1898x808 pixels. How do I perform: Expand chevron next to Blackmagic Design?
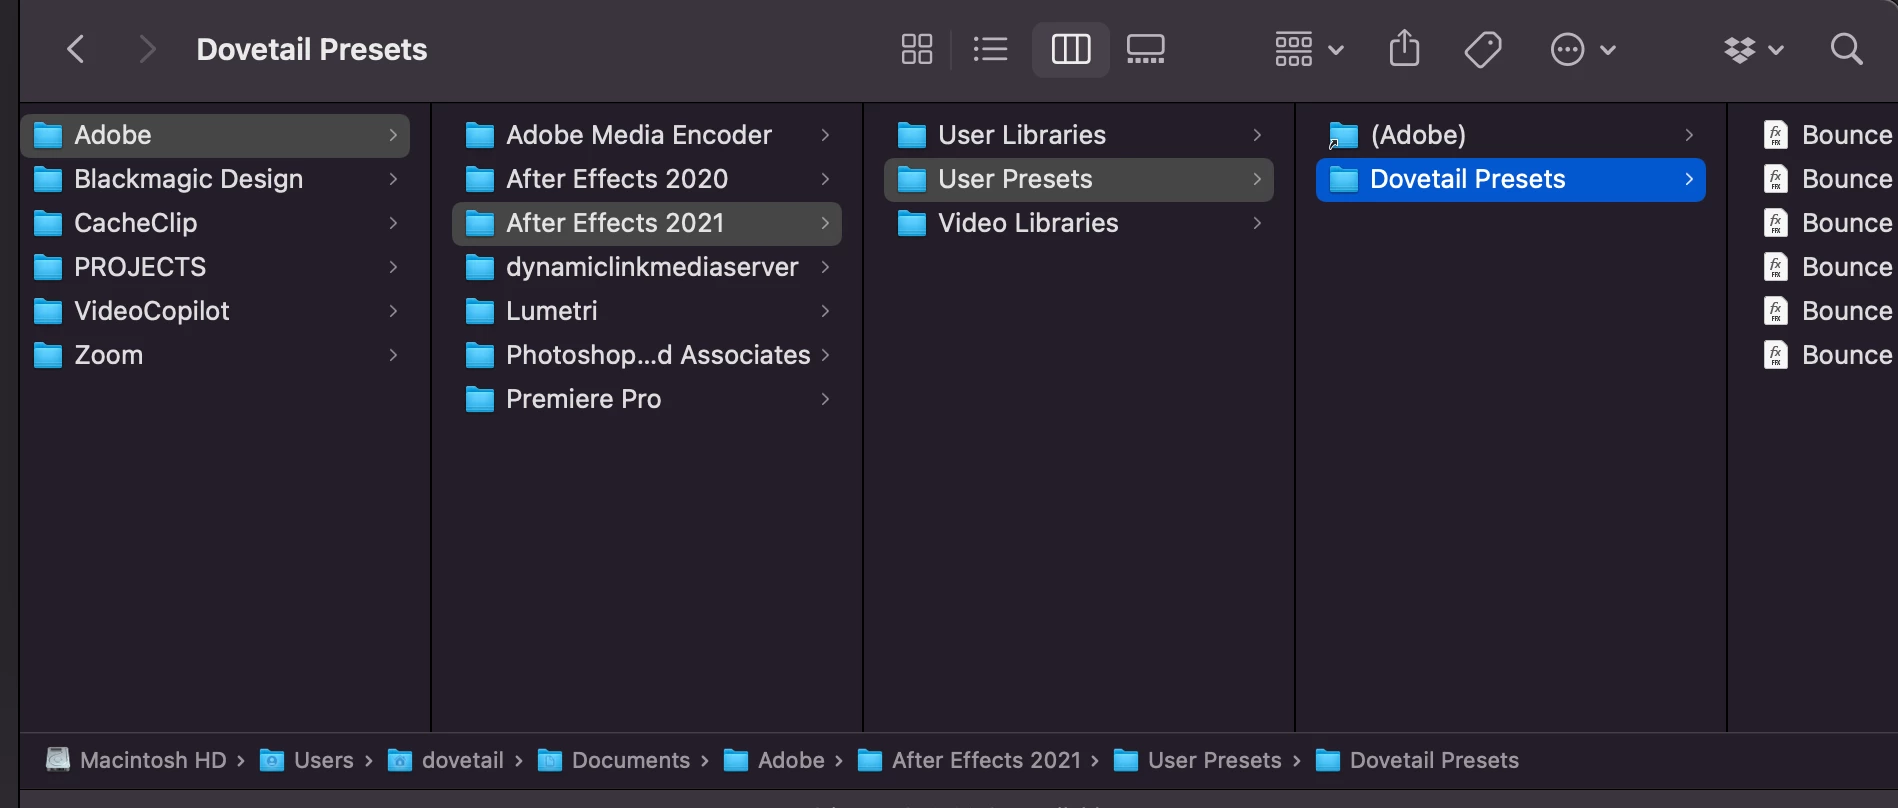click(393, 179)
